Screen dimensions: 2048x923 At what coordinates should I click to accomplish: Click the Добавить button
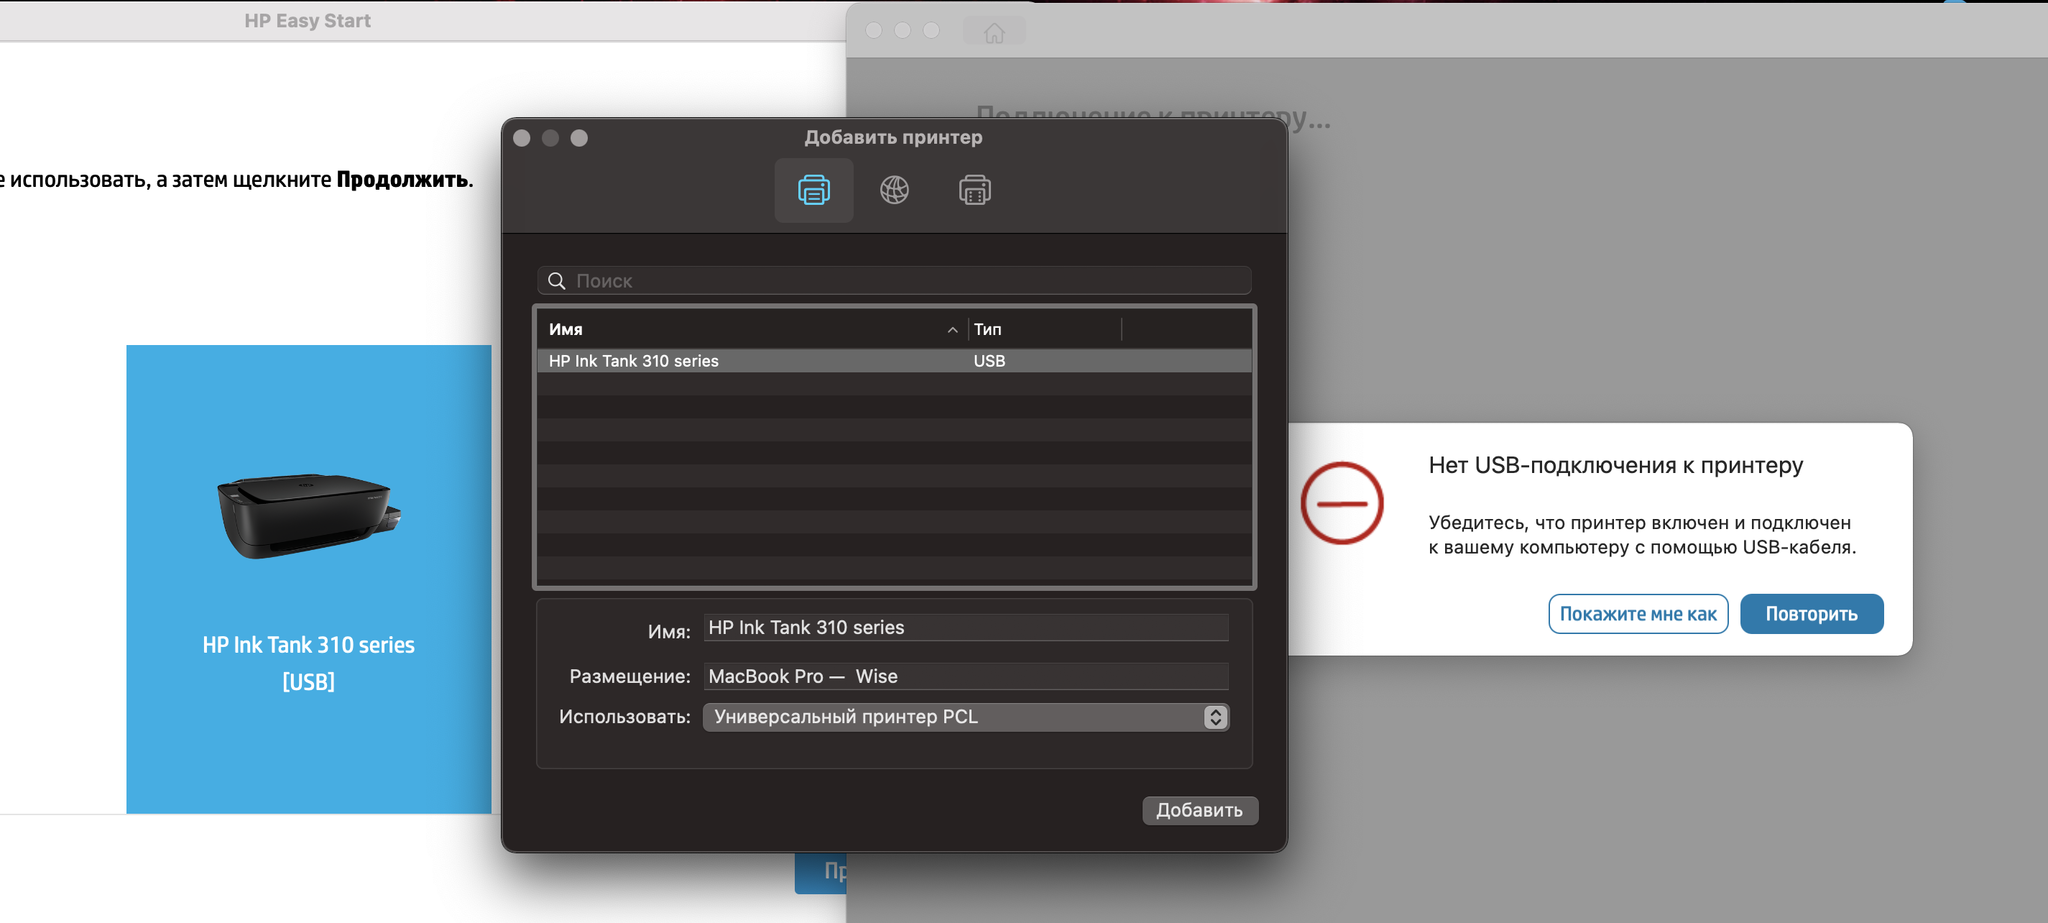coord(1200,810)
